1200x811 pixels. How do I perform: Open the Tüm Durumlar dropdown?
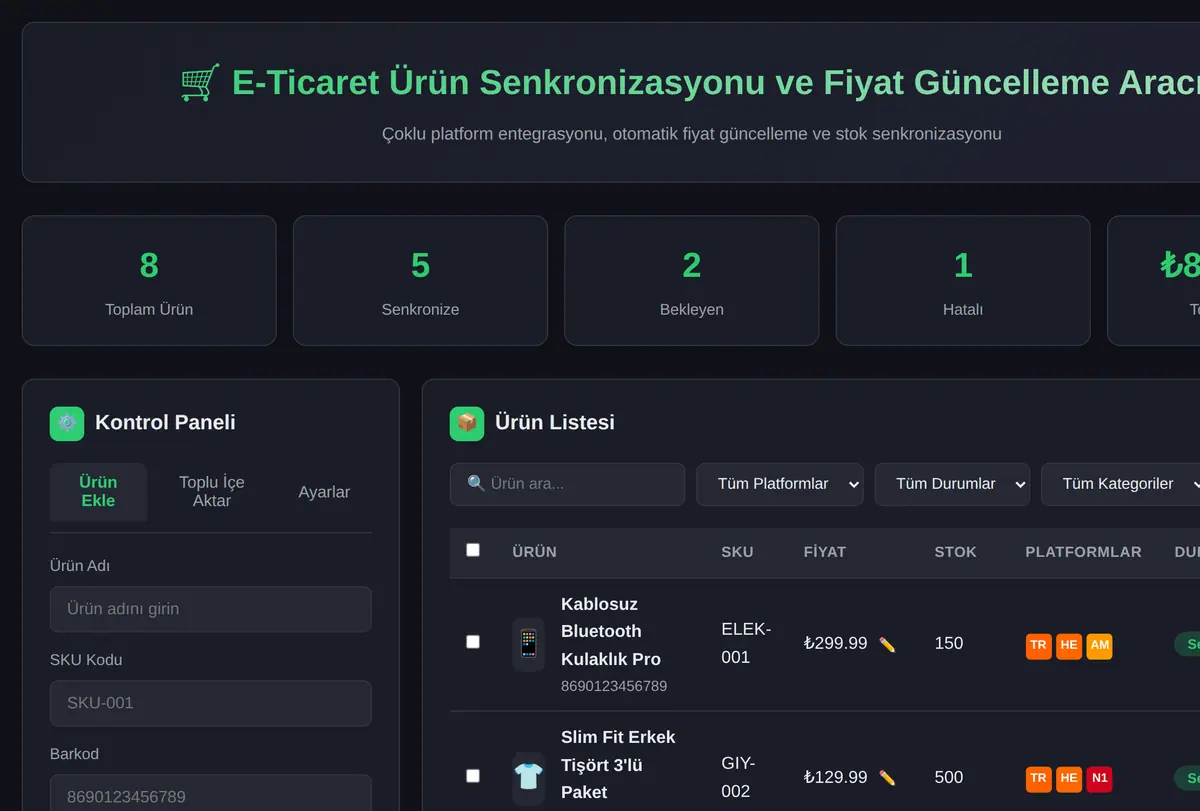click(x=952, y=484)
